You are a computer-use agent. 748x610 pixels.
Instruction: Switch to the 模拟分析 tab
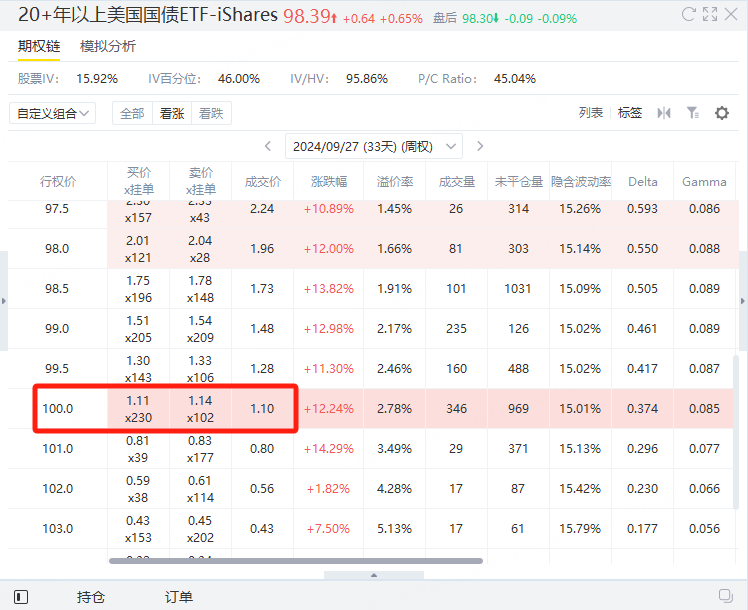pos(108,46)
